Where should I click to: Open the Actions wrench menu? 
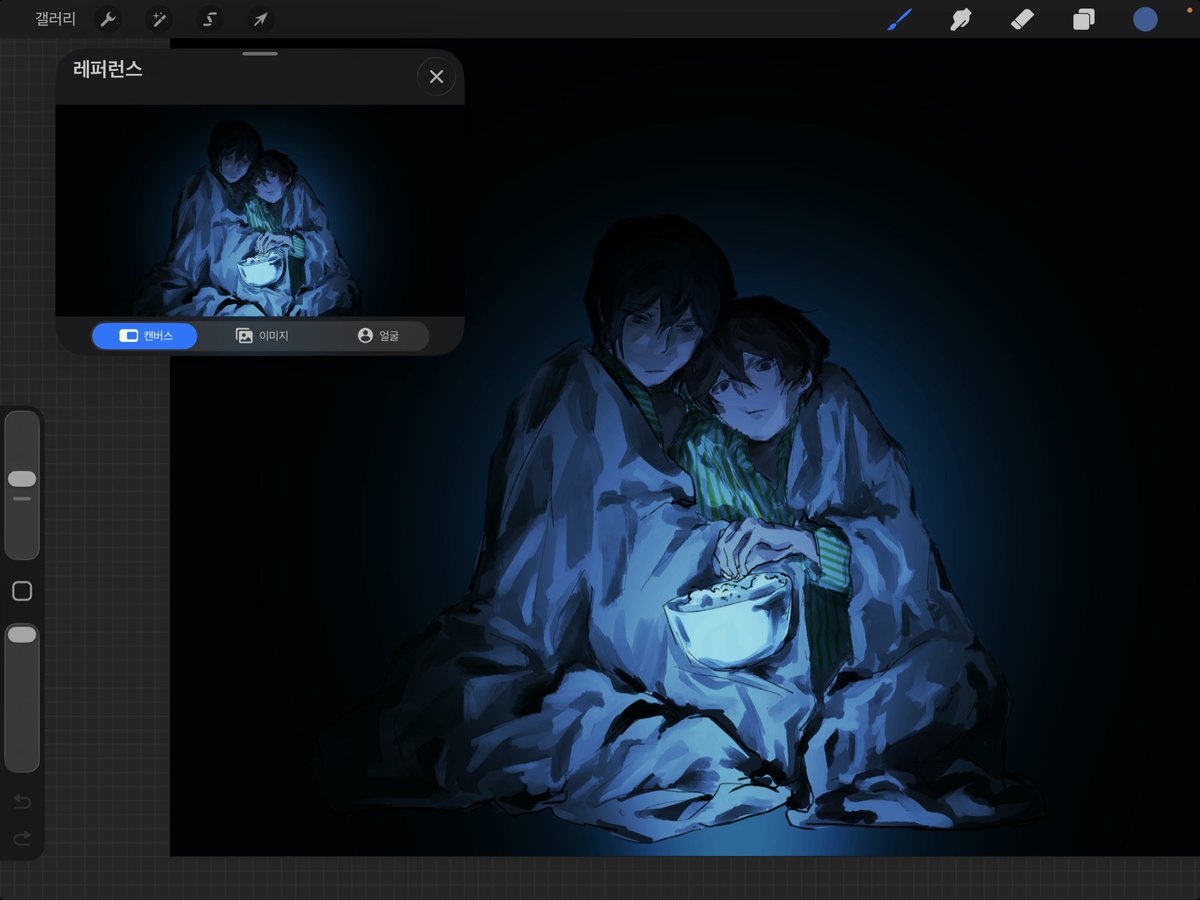(108, 19)
